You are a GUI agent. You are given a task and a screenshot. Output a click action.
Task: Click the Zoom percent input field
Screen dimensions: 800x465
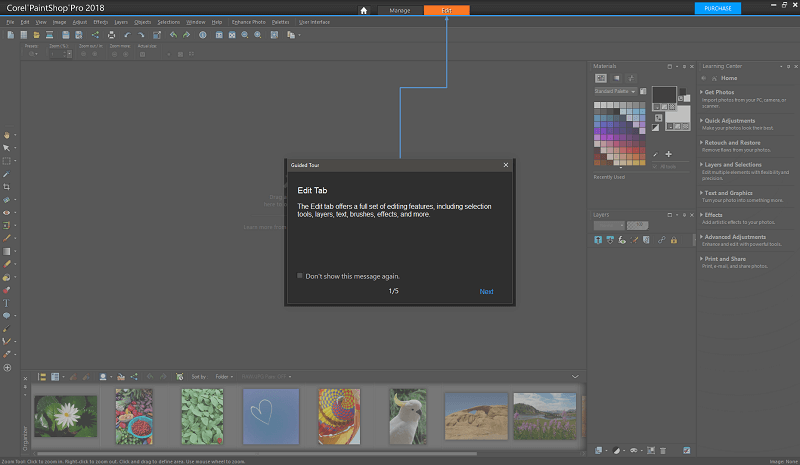[57, 54]
